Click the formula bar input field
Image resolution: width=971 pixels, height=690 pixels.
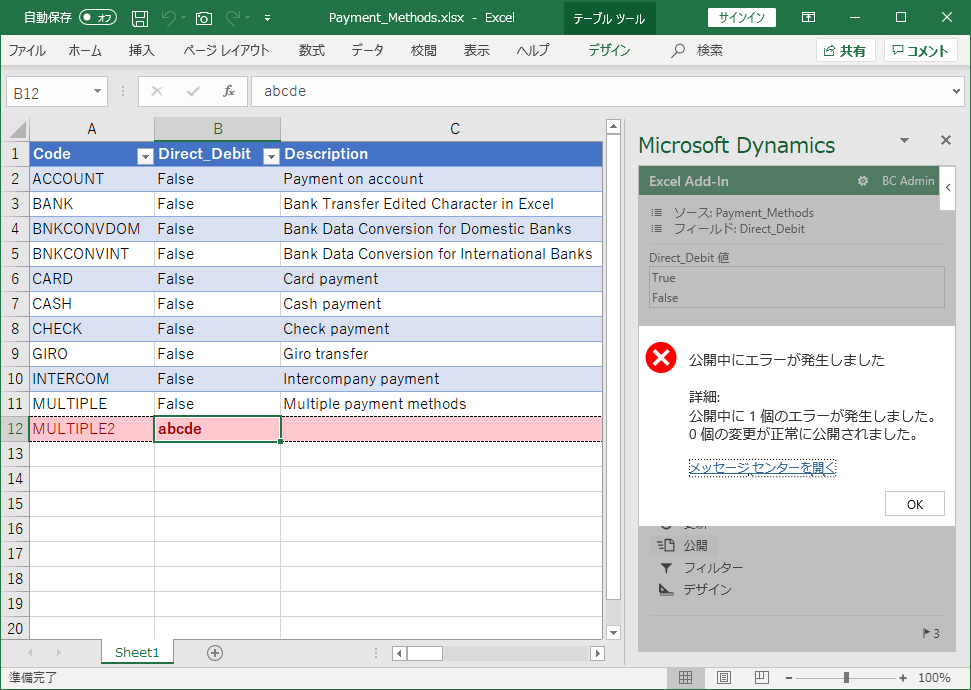point(600,92)
